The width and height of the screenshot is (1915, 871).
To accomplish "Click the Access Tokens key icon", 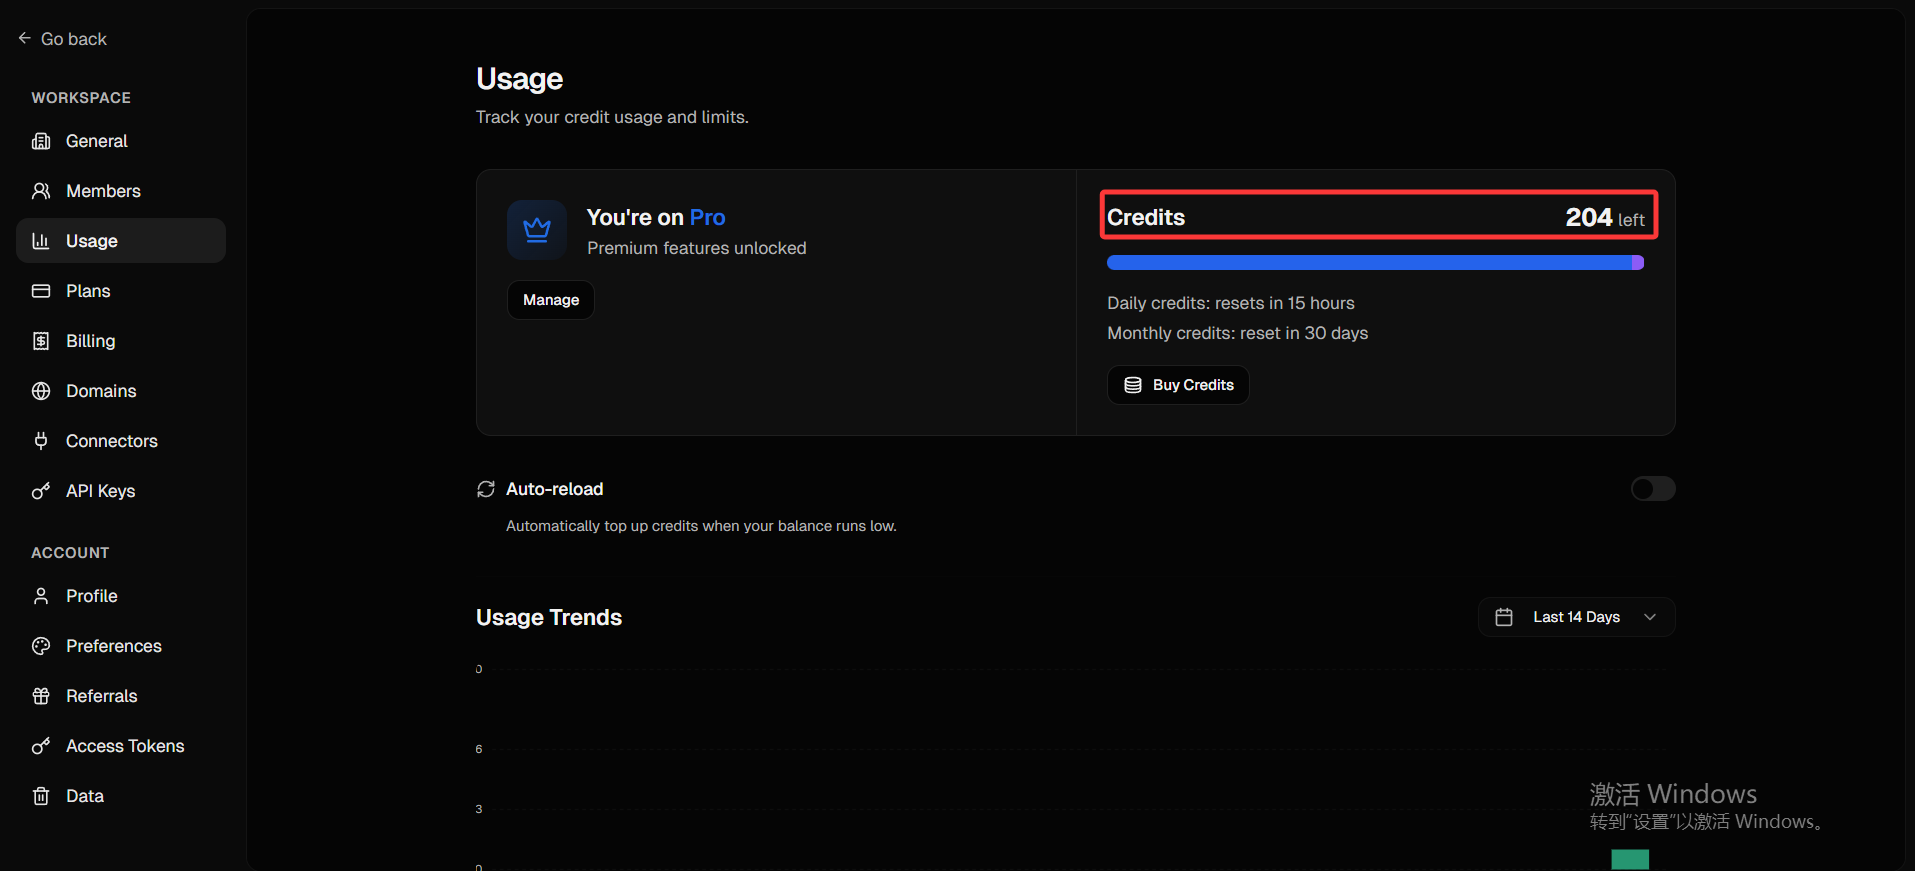I will (x=41, y=746).
